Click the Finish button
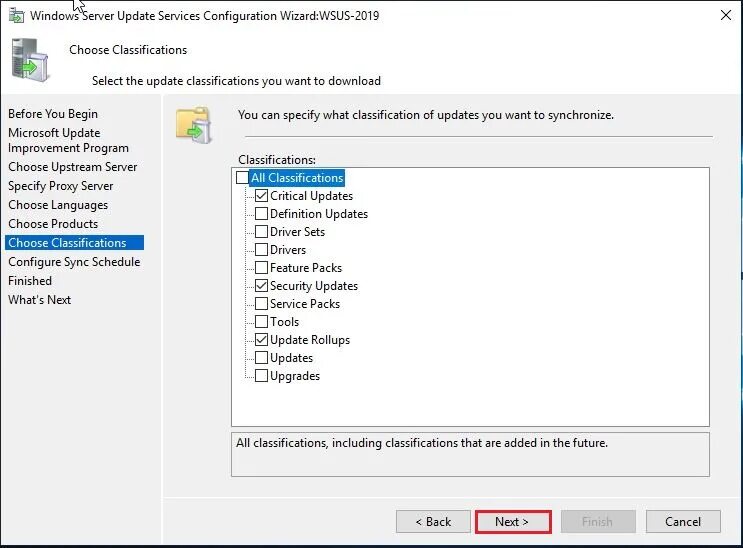This screenshot has width=743, height=548. (x=598, y=522)
